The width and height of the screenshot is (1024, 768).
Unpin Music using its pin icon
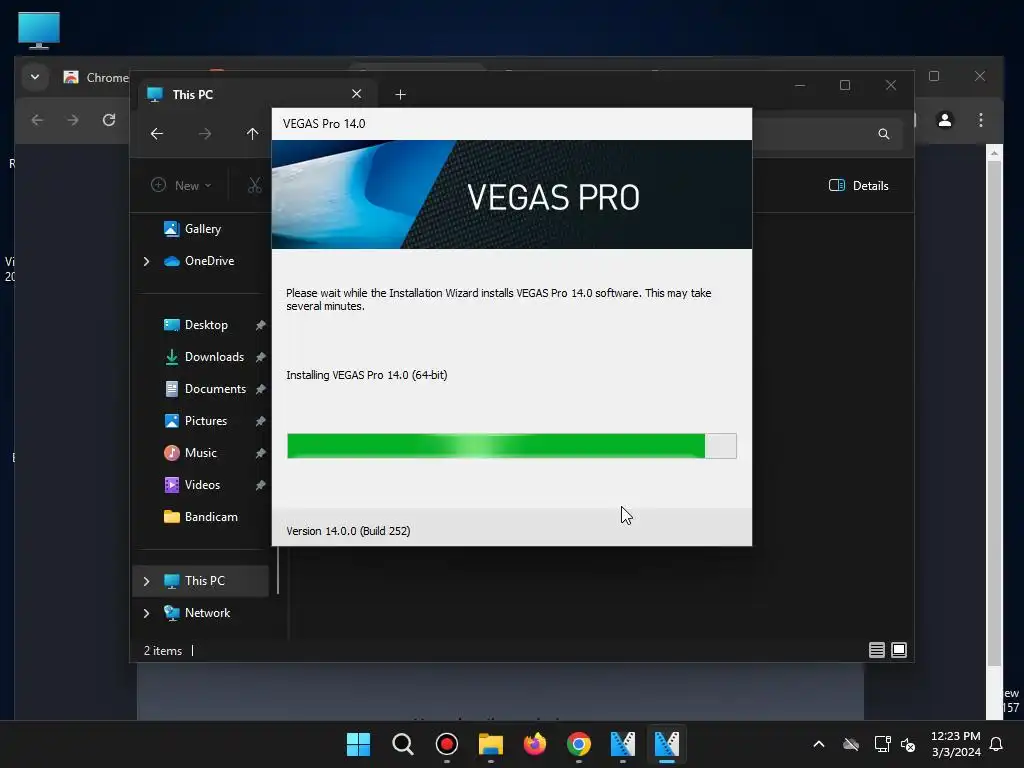click(x=261, y=453)
